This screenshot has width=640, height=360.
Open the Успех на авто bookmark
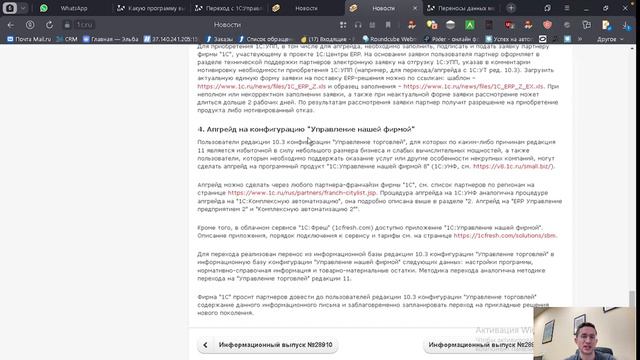(x=509, y=39)
